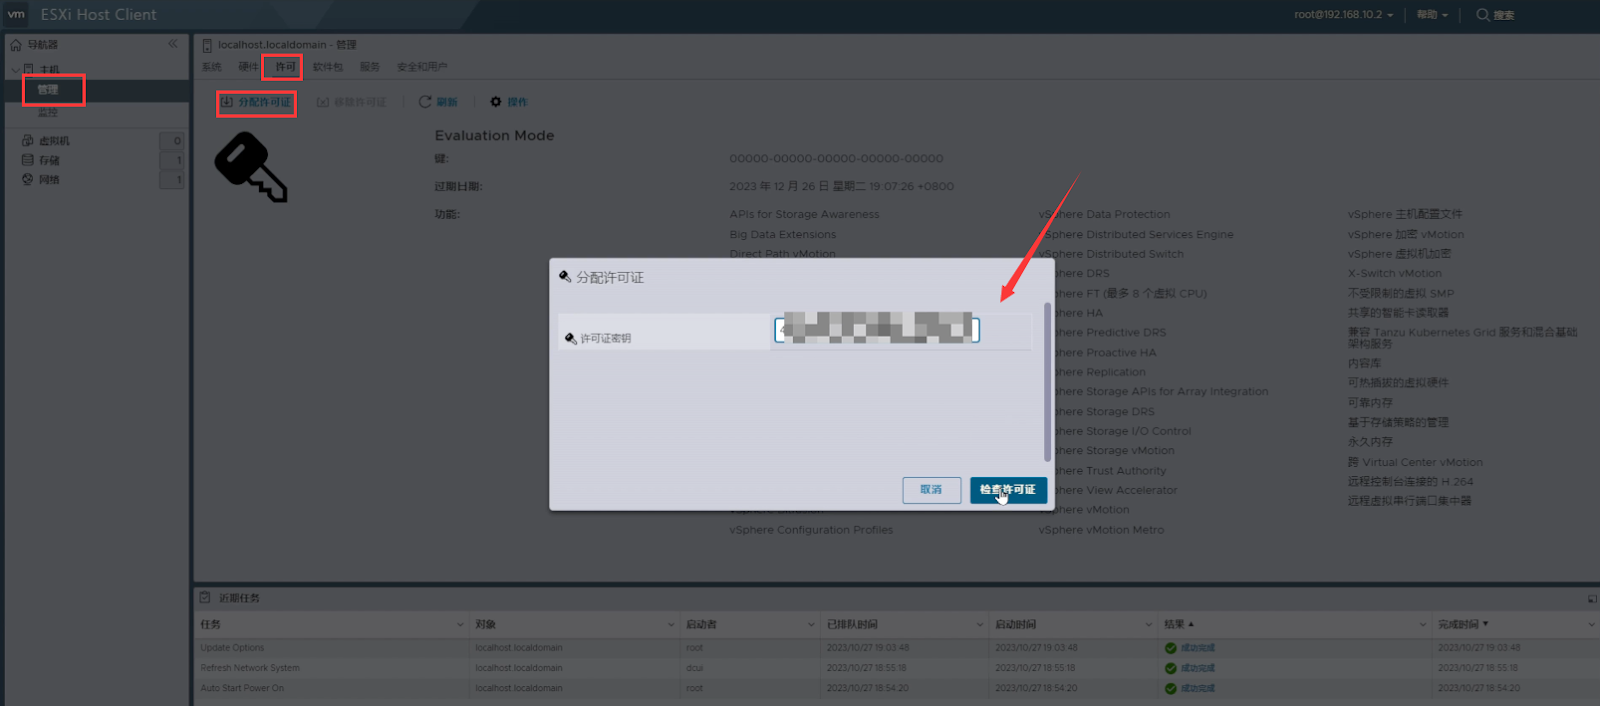Open the 对象 column dropdown arrow

(x=671, y=625)
